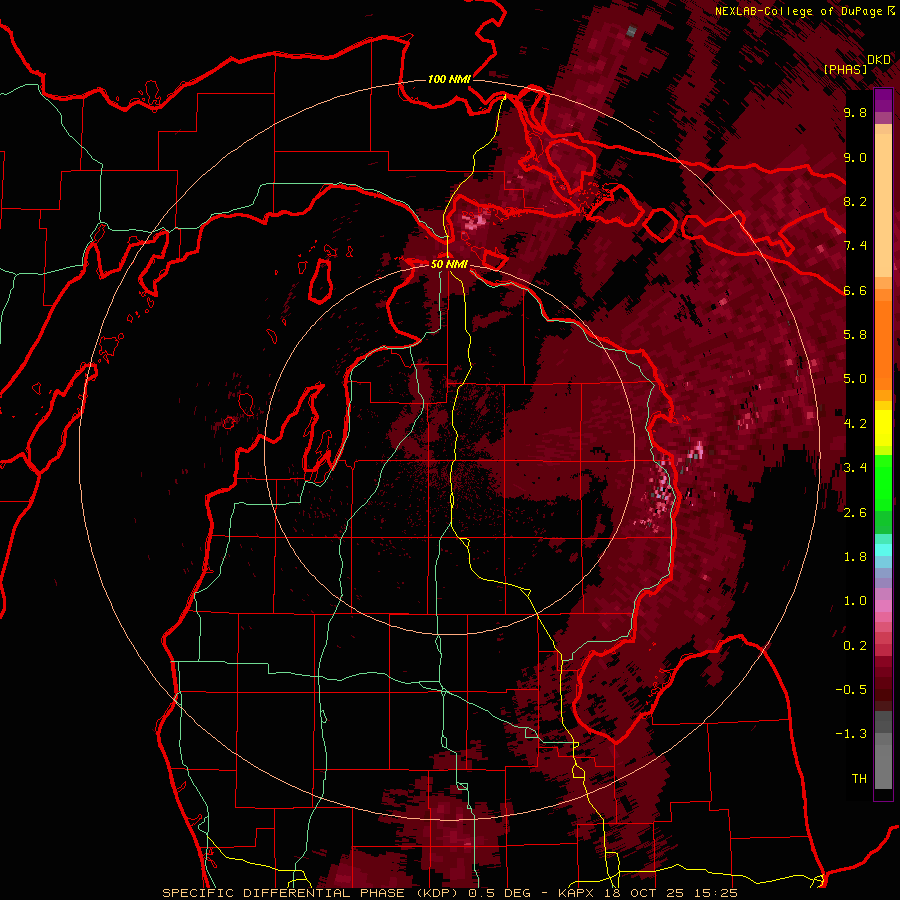Click the [PHAS] units label
The width and height of the screenshot is (900, 900).
point(845,70)
